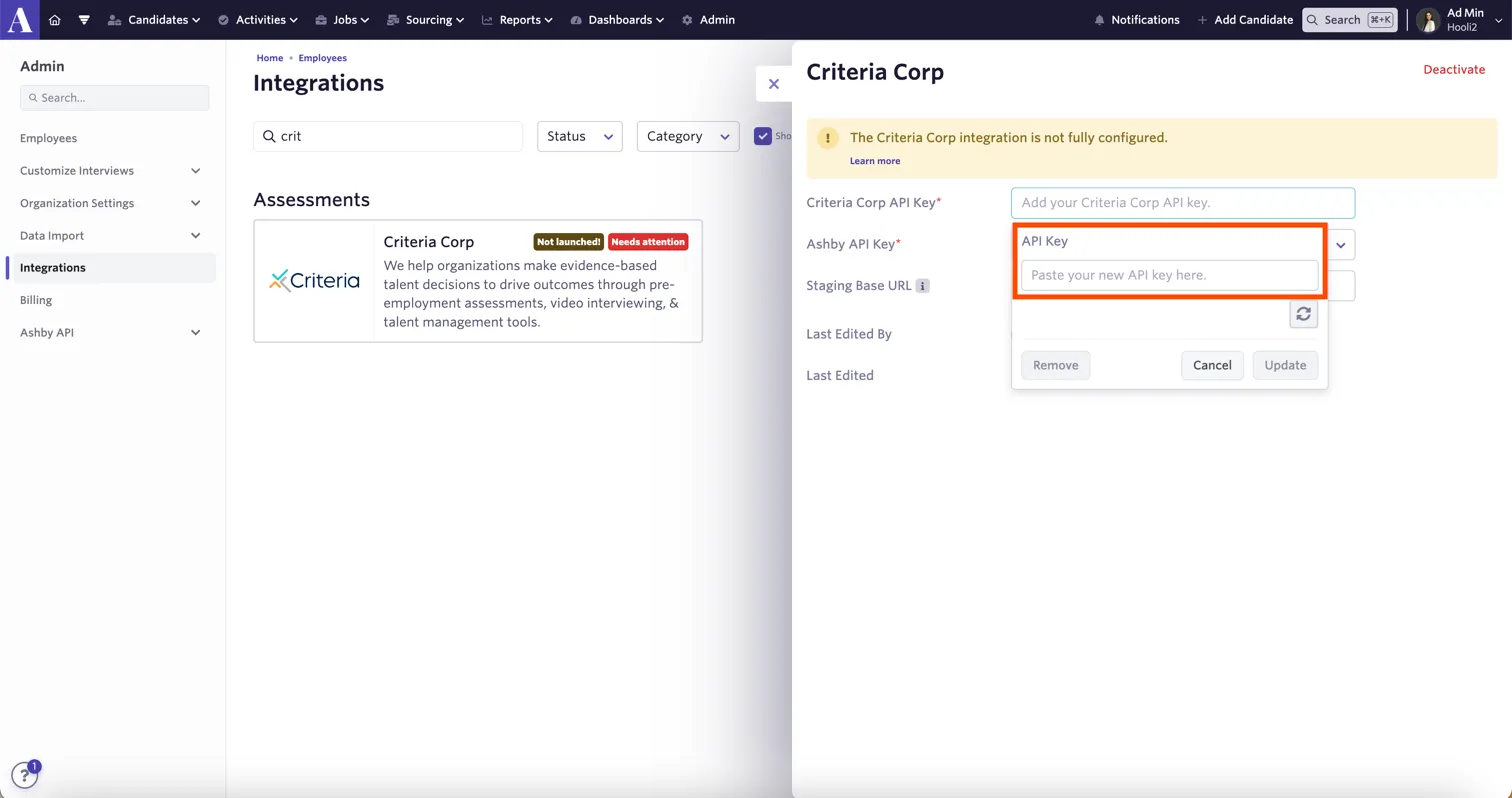Click the Ashby logo in the top bar

(x=20, y=20)
